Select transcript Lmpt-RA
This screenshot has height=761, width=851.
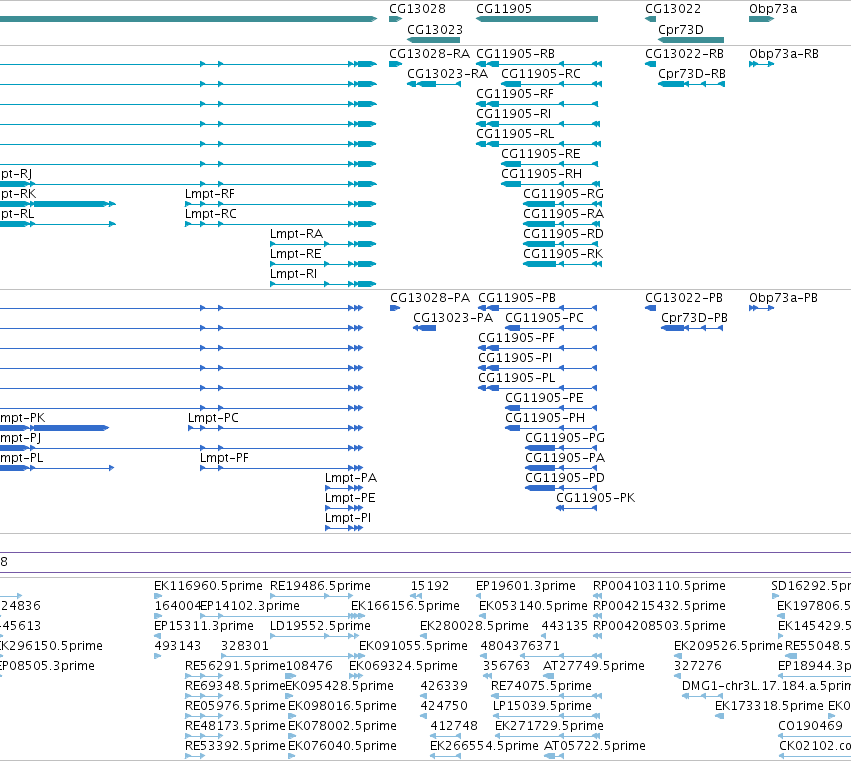click(x=296, y=234)
